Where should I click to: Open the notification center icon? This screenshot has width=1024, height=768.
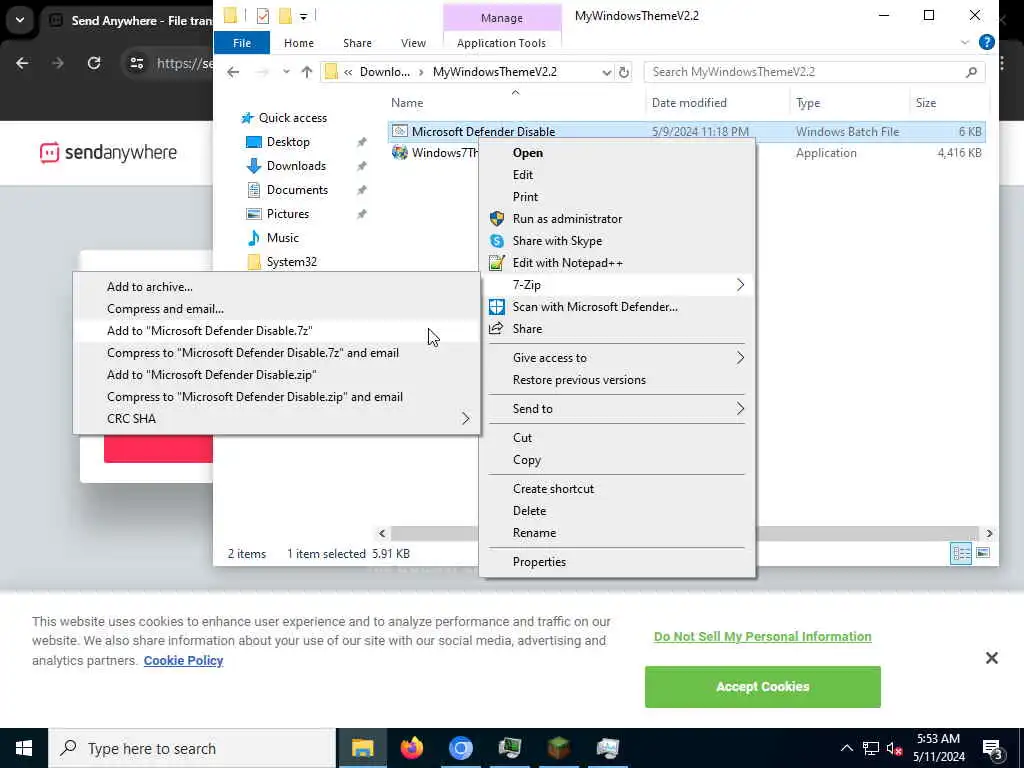coord(993,748)
